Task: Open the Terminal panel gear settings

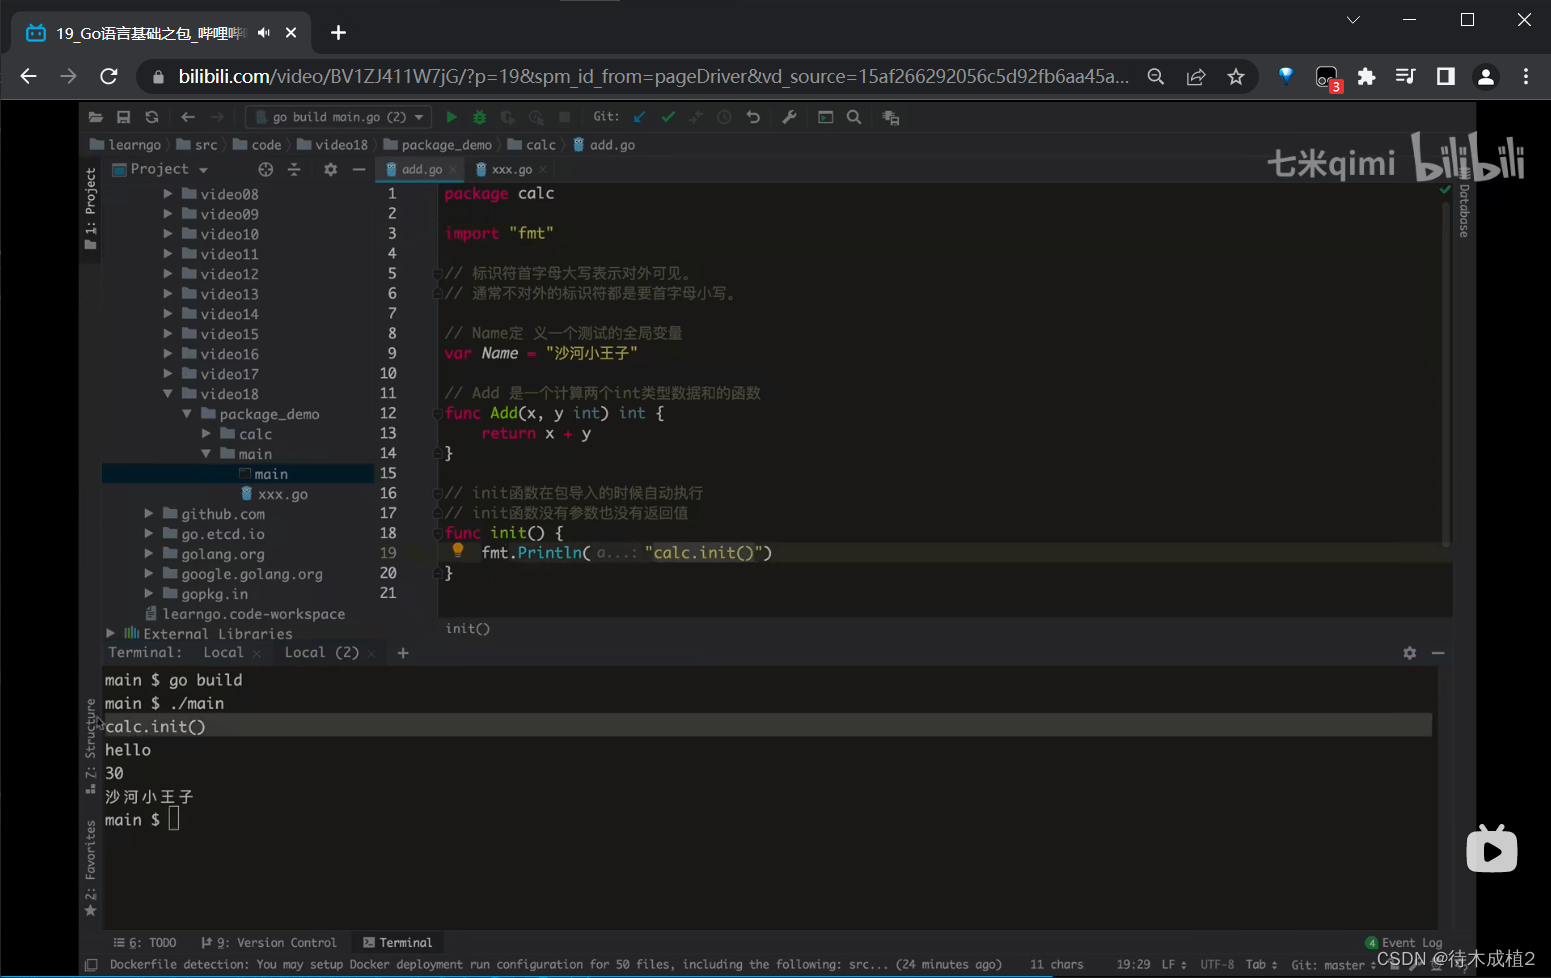Action: [x=1410, y=653]
